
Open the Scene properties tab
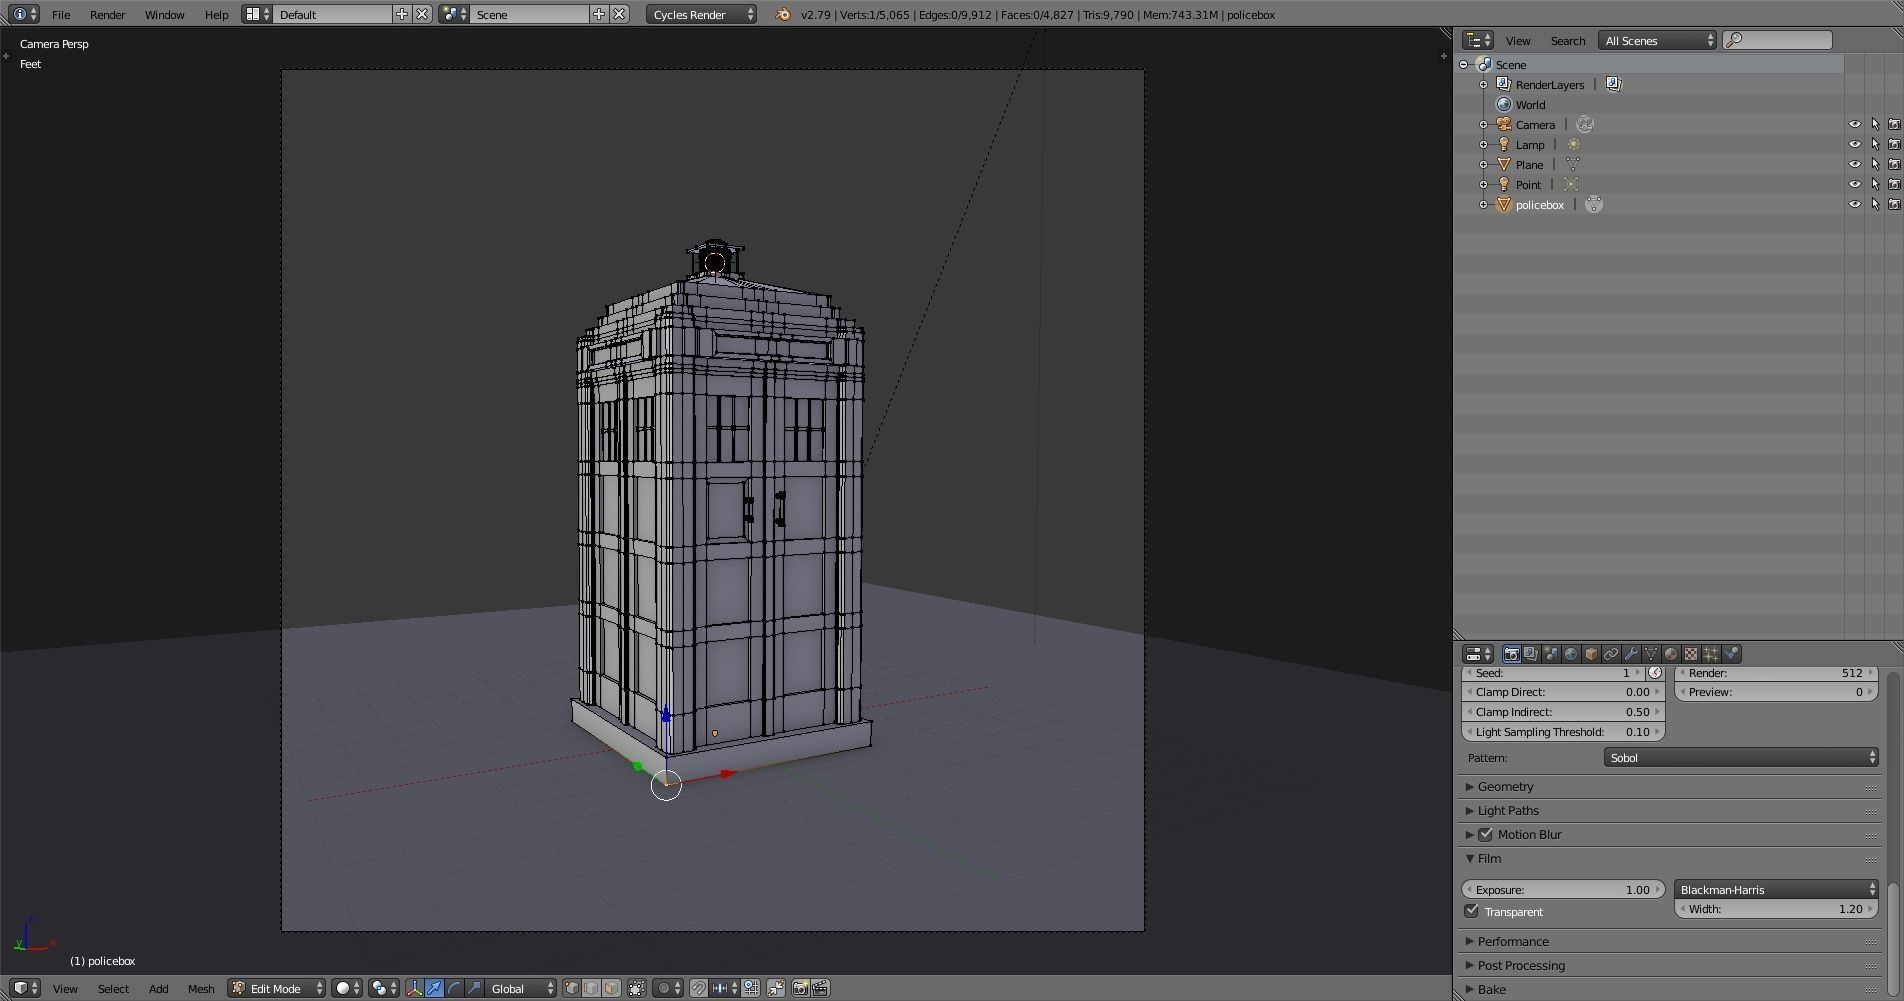point(1551,654)
